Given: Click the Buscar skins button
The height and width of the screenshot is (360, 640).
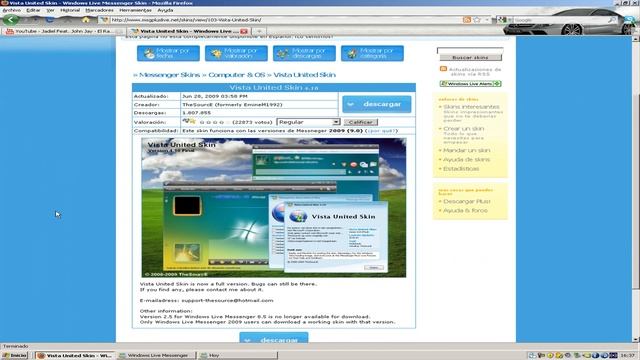Looking at the screenshot, I should (x=470, y=58).
